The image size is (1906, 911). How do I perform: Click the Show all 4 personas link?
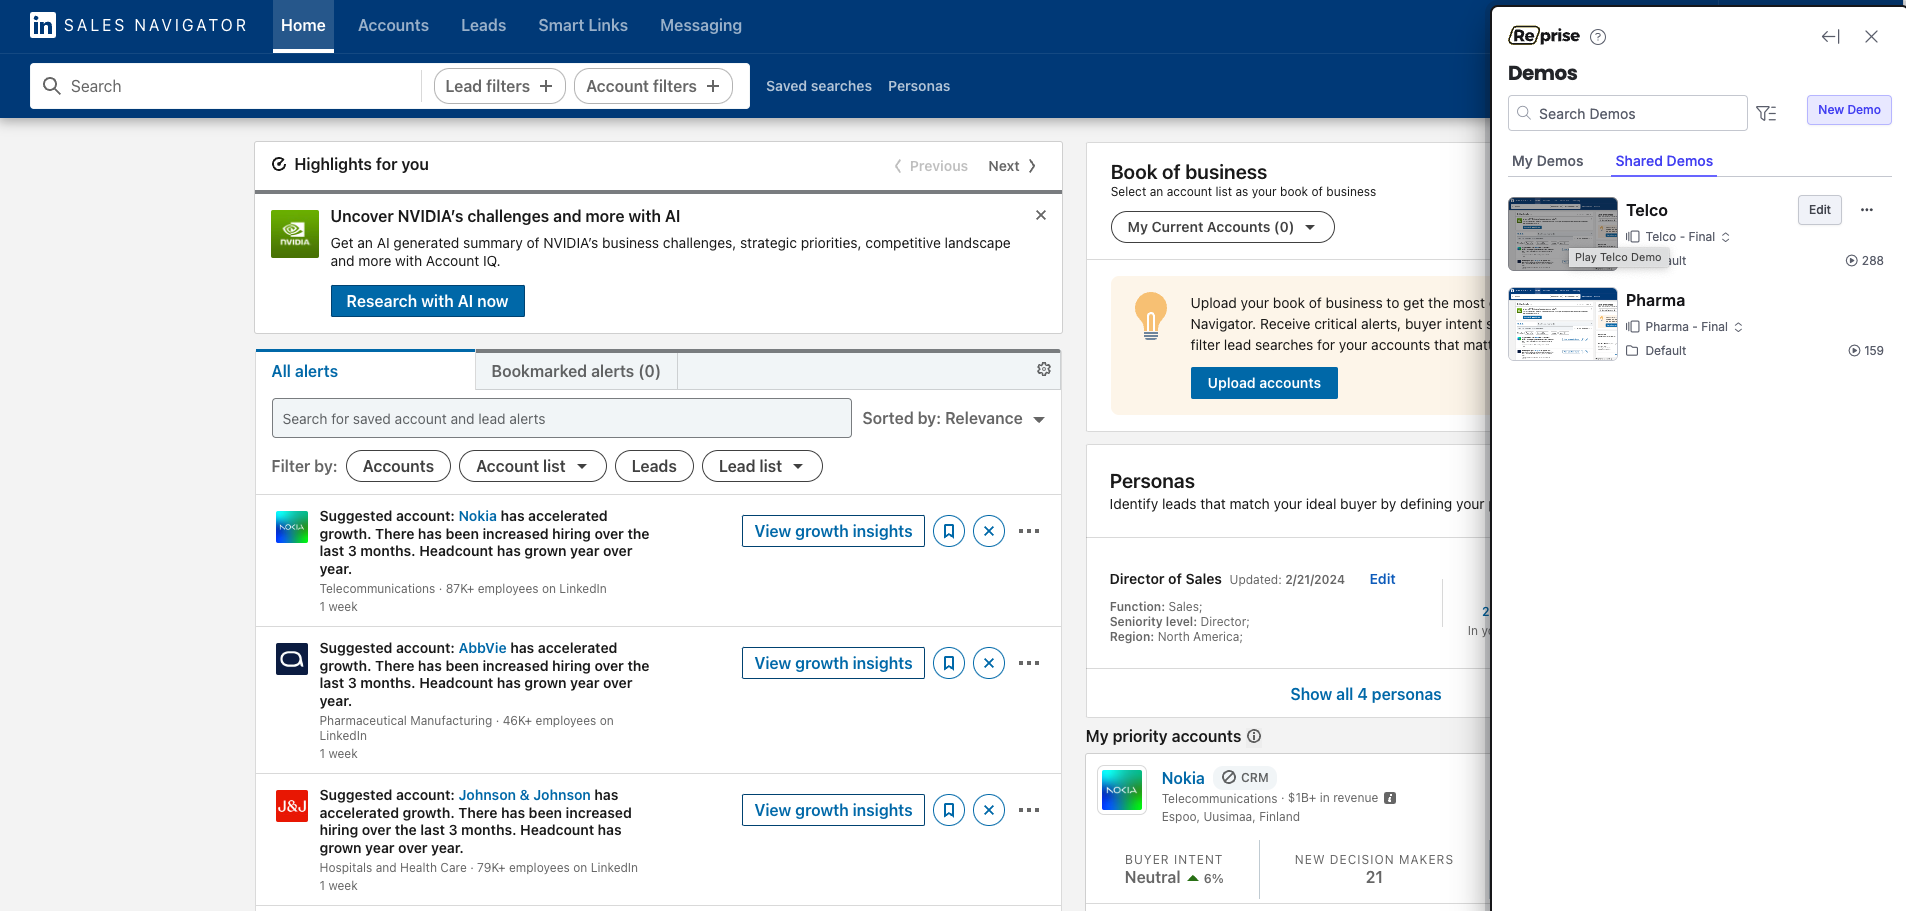(1365, 694)
